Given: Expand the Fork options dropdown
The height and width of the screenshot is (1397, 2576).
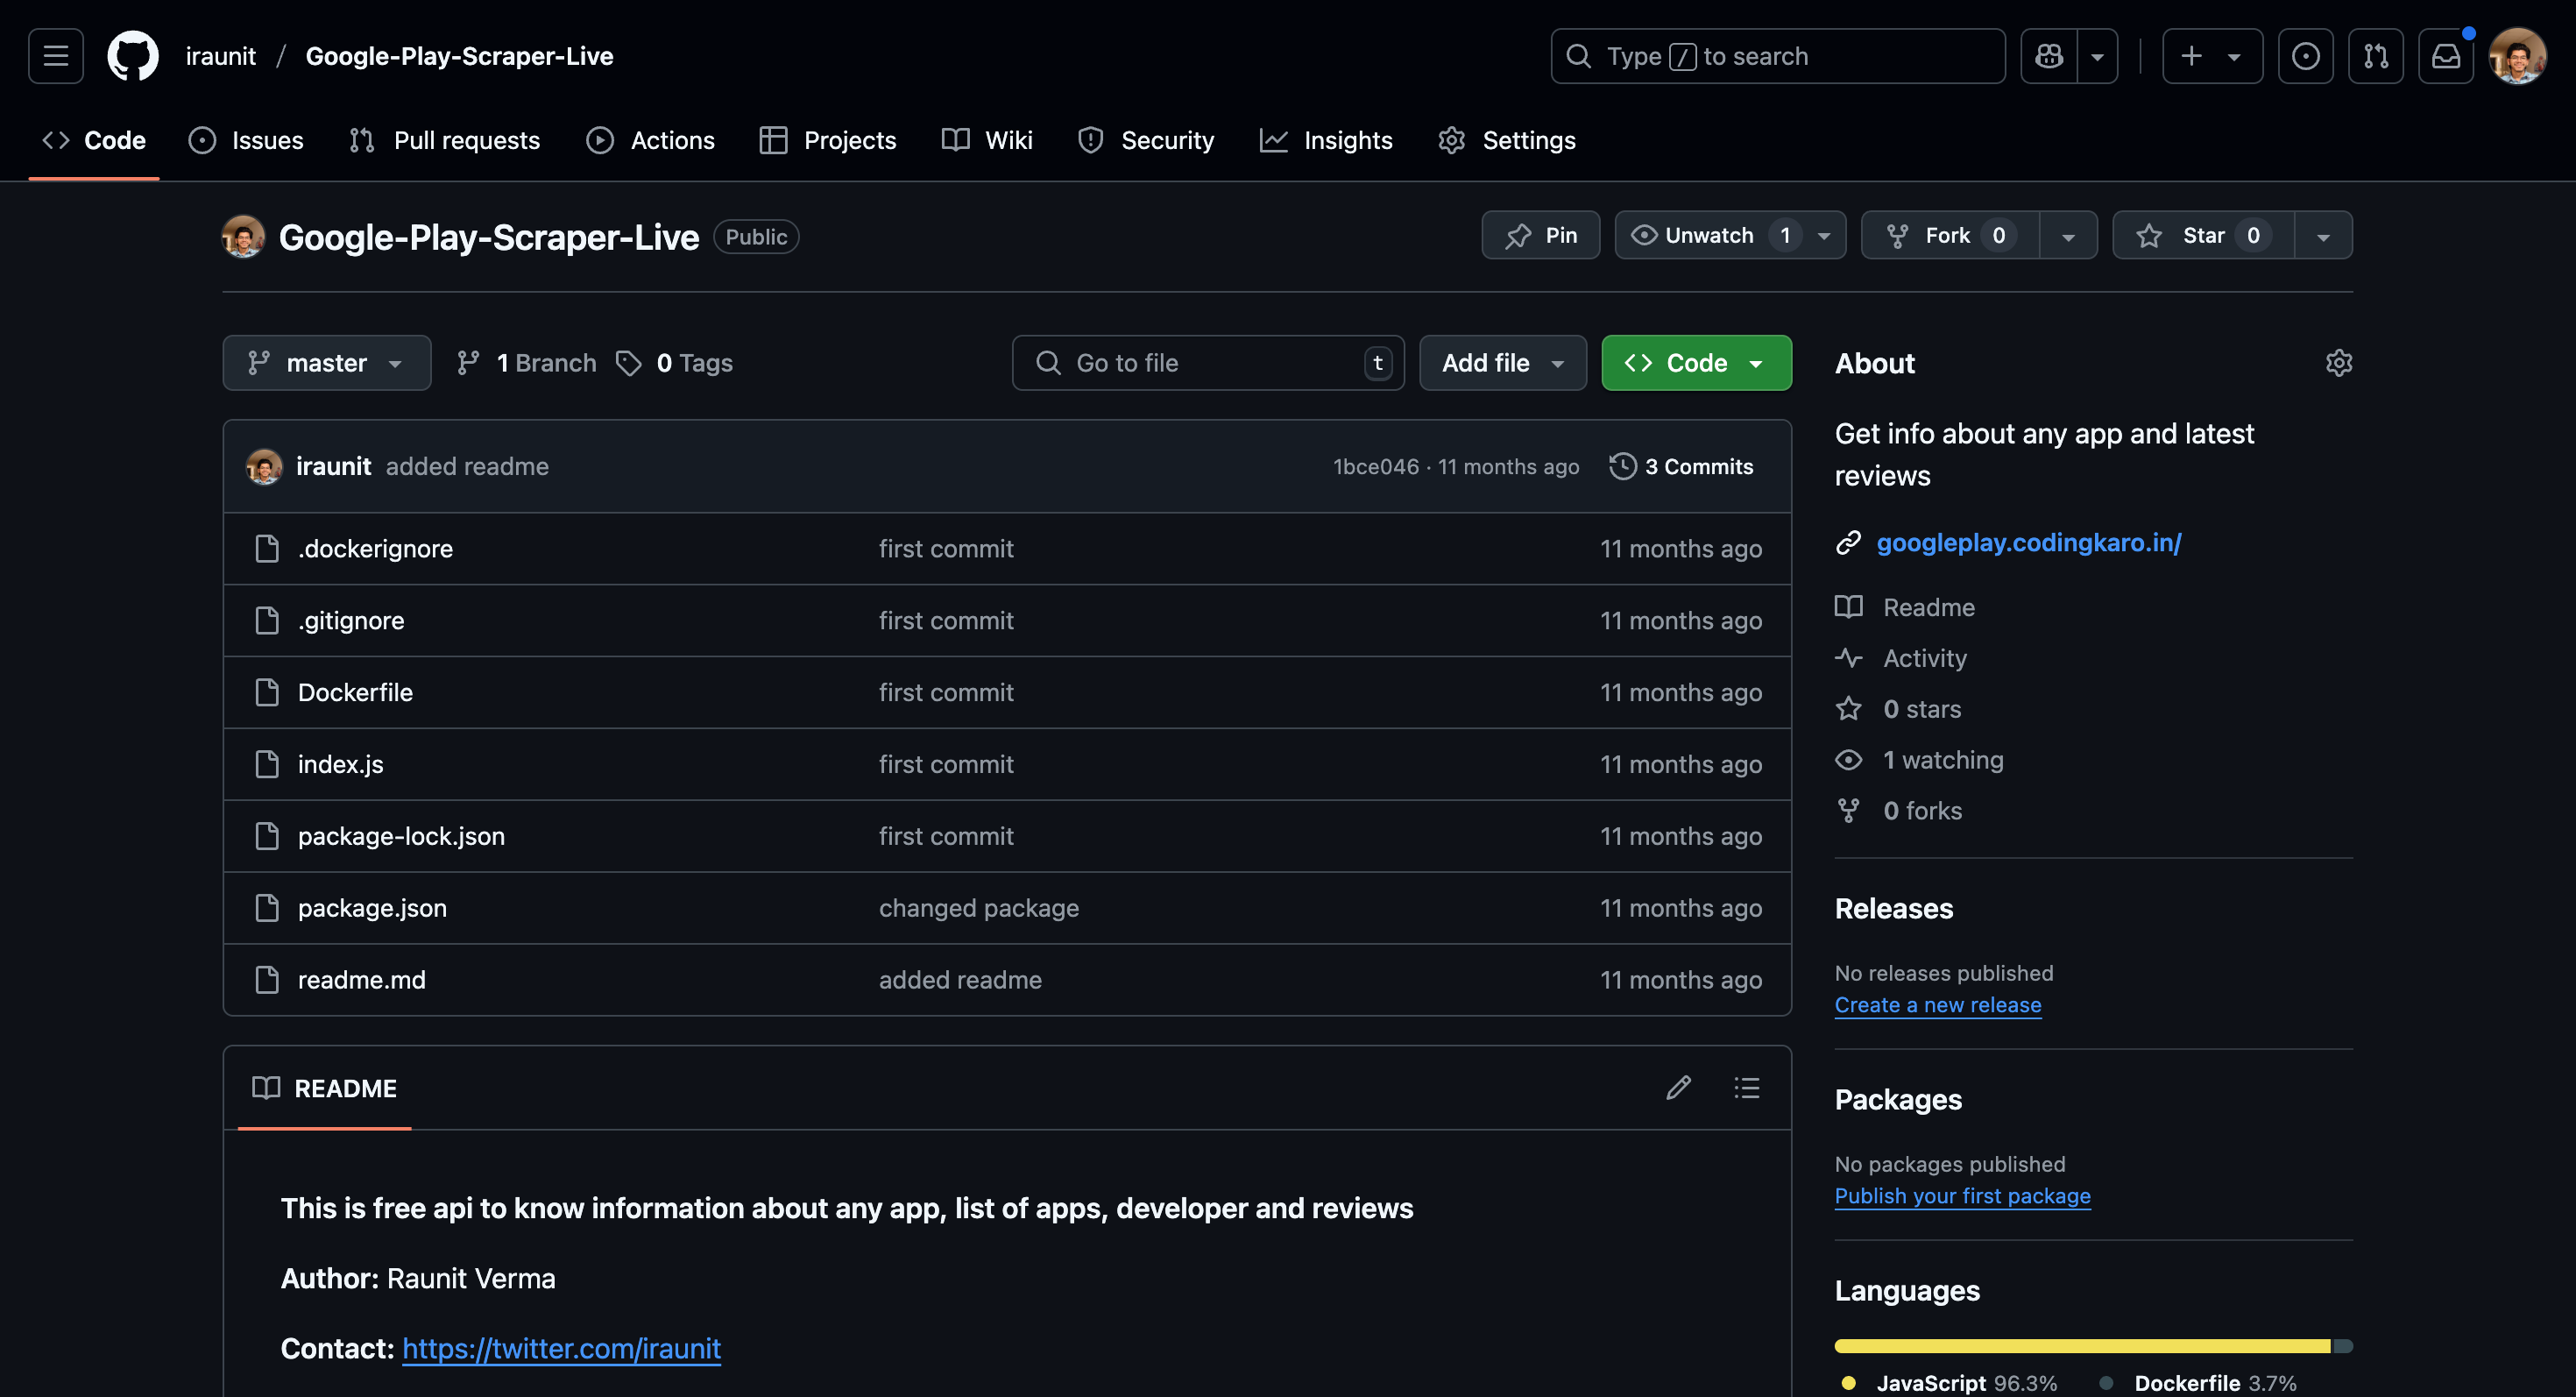Looking at the screenshot, I should point(2068,236).
